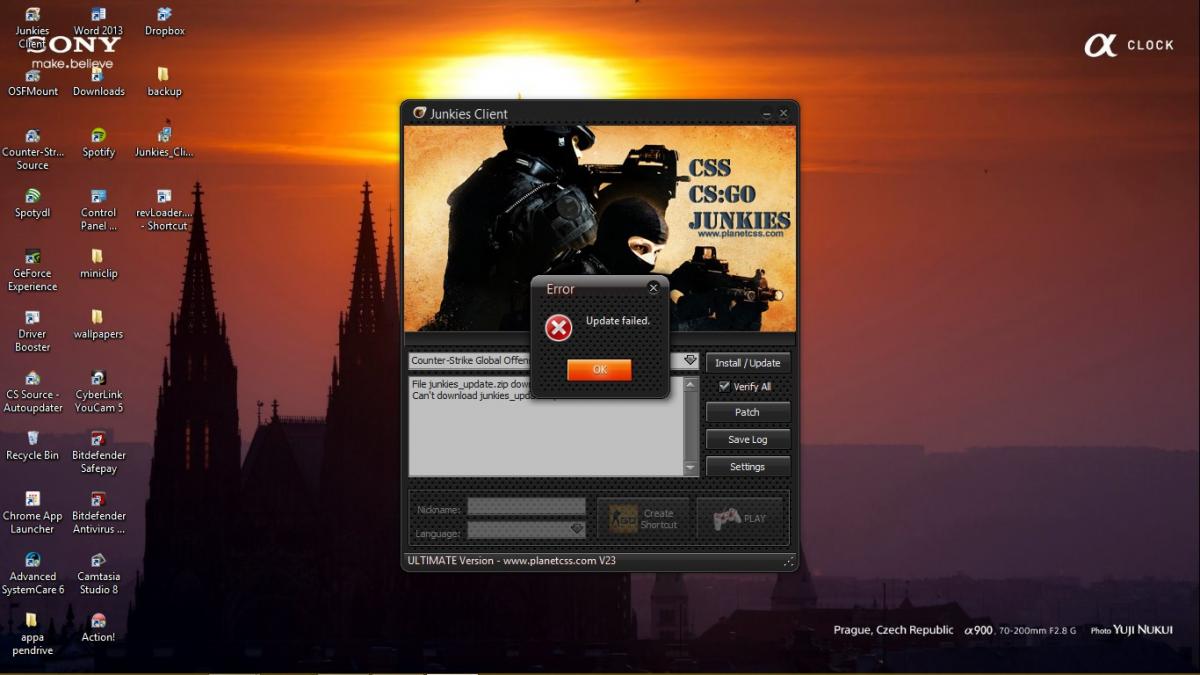This screenshot has width=1200, height=675.
Task: Minimize the Junkies Client window
Action: (x=767, y=114)
